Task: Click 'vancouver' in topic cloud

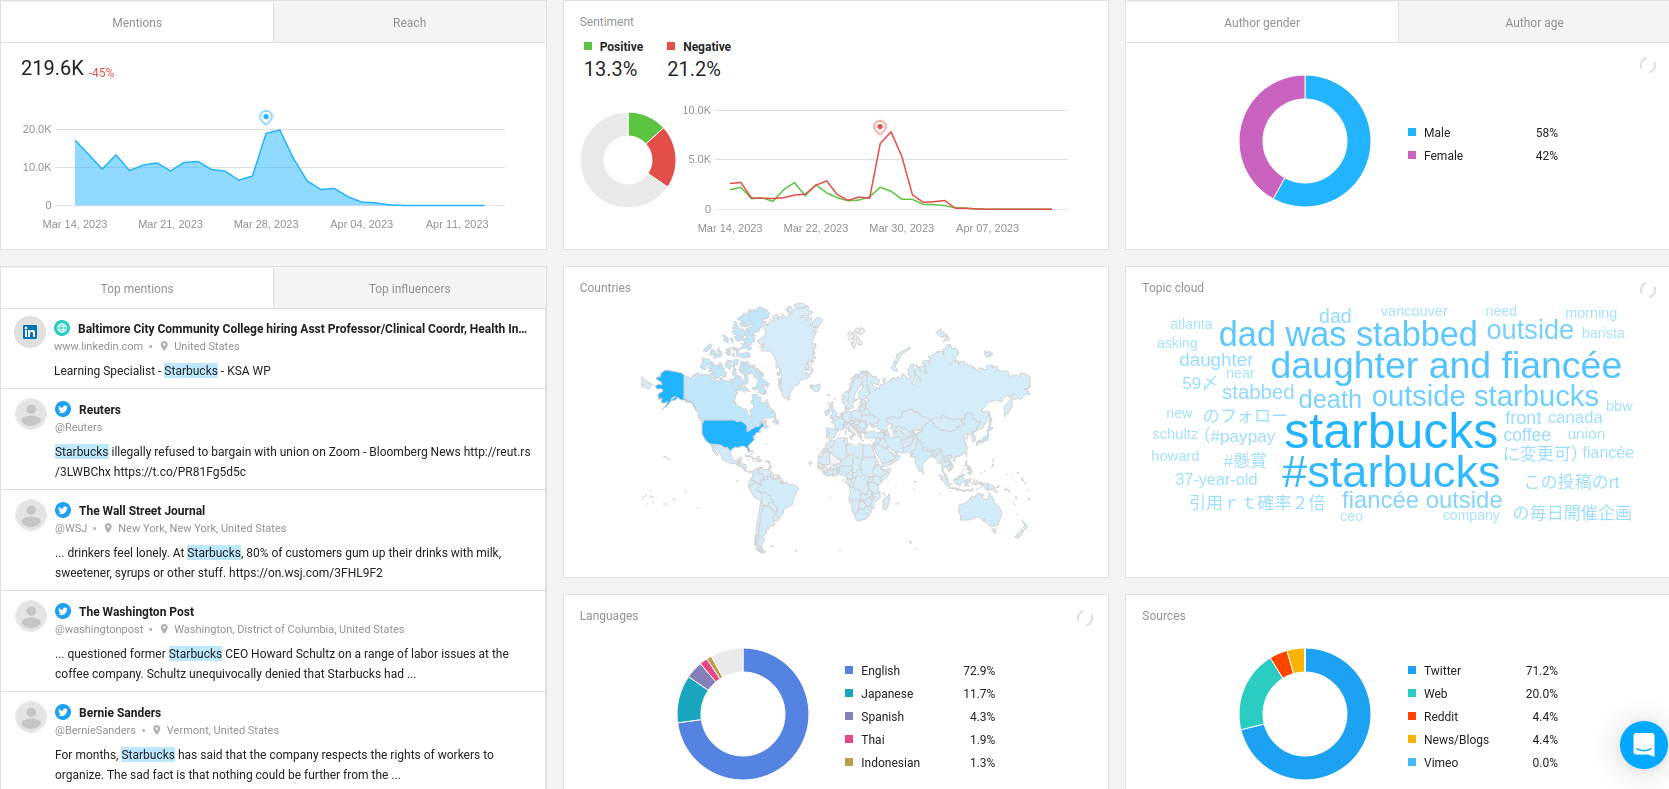Action: [x=1414, y=311]
